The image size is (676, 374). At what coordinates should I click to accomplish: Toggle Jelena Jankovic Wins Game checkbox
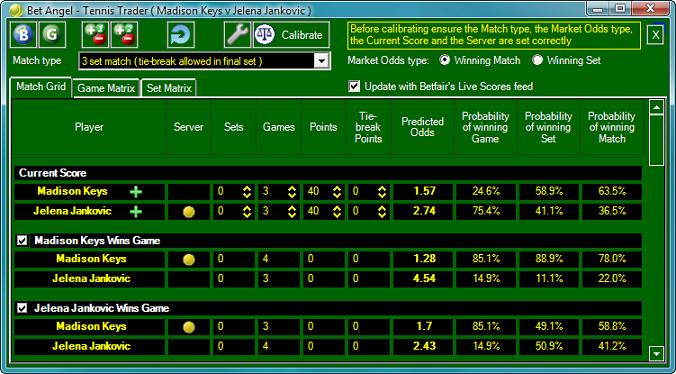(x=22, y=308)
